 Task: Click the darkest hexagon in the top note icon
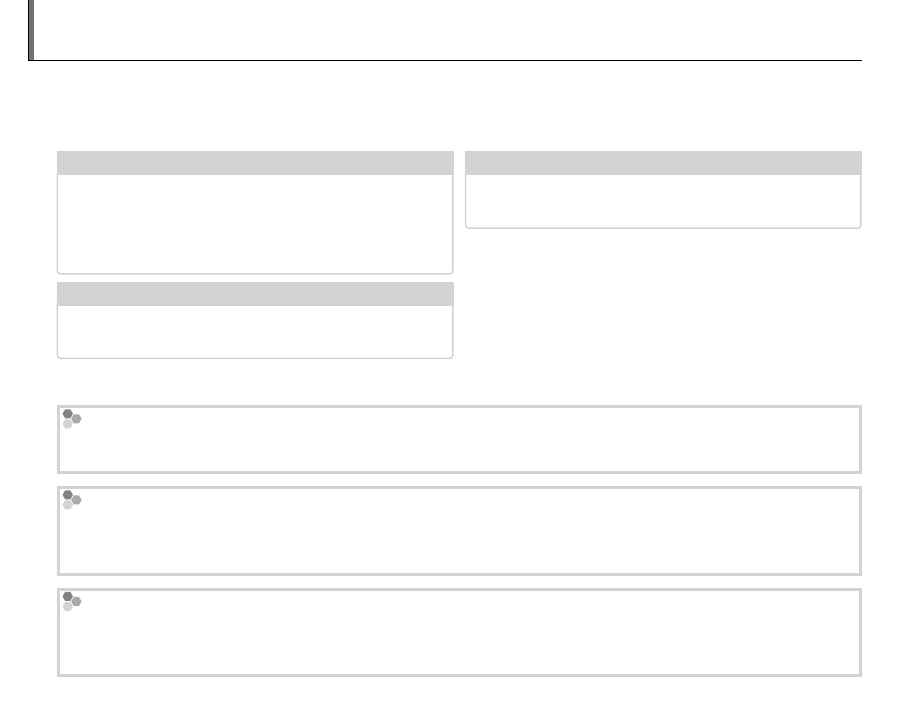tap(67, 413)
